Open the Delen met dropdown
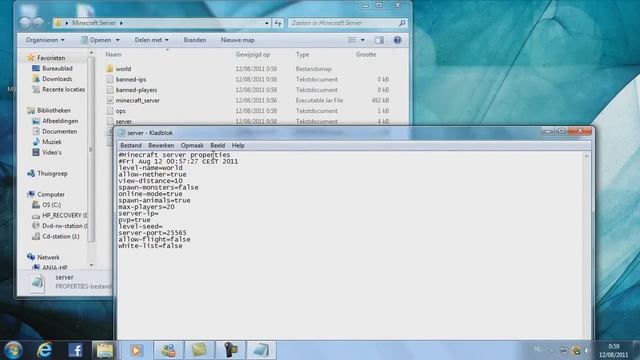Viewport: 640px width, 360px height. click(x=151, y=40)
